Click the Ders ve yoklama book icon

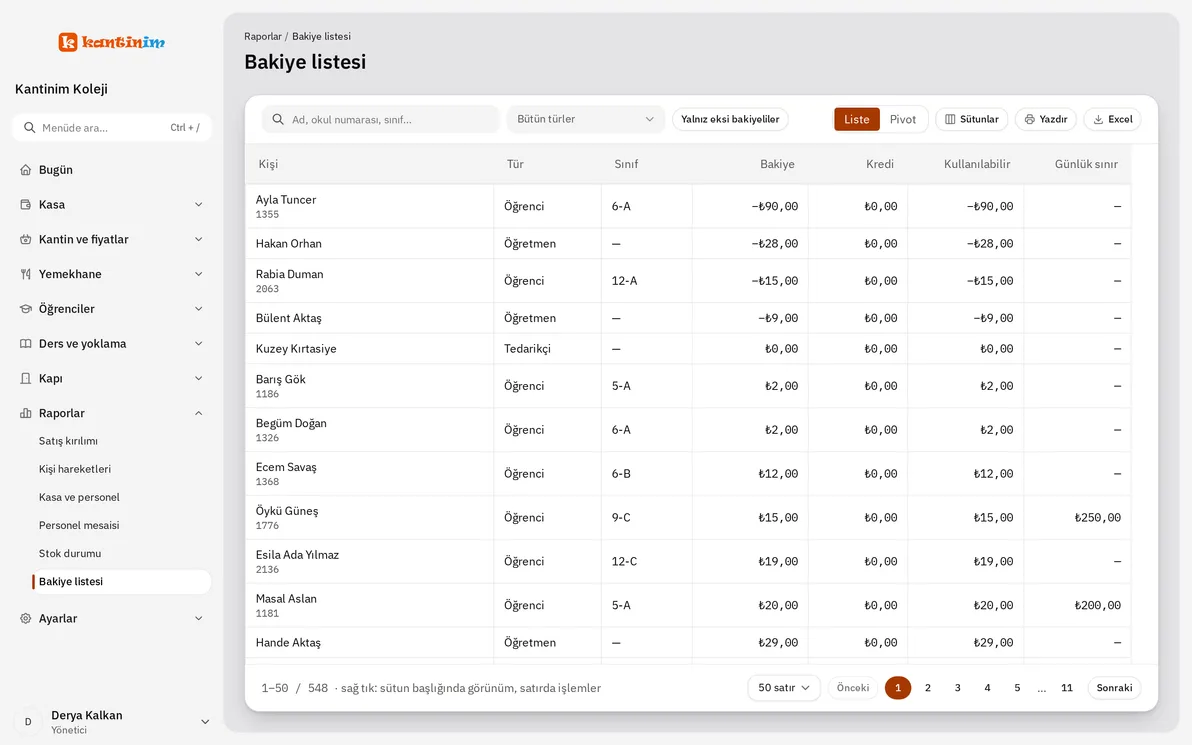[26, 344]
